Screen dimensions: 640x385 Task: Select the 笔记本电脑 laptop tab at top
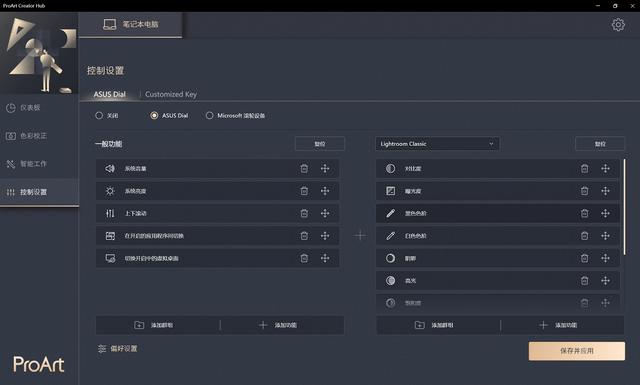coord(130,24)
